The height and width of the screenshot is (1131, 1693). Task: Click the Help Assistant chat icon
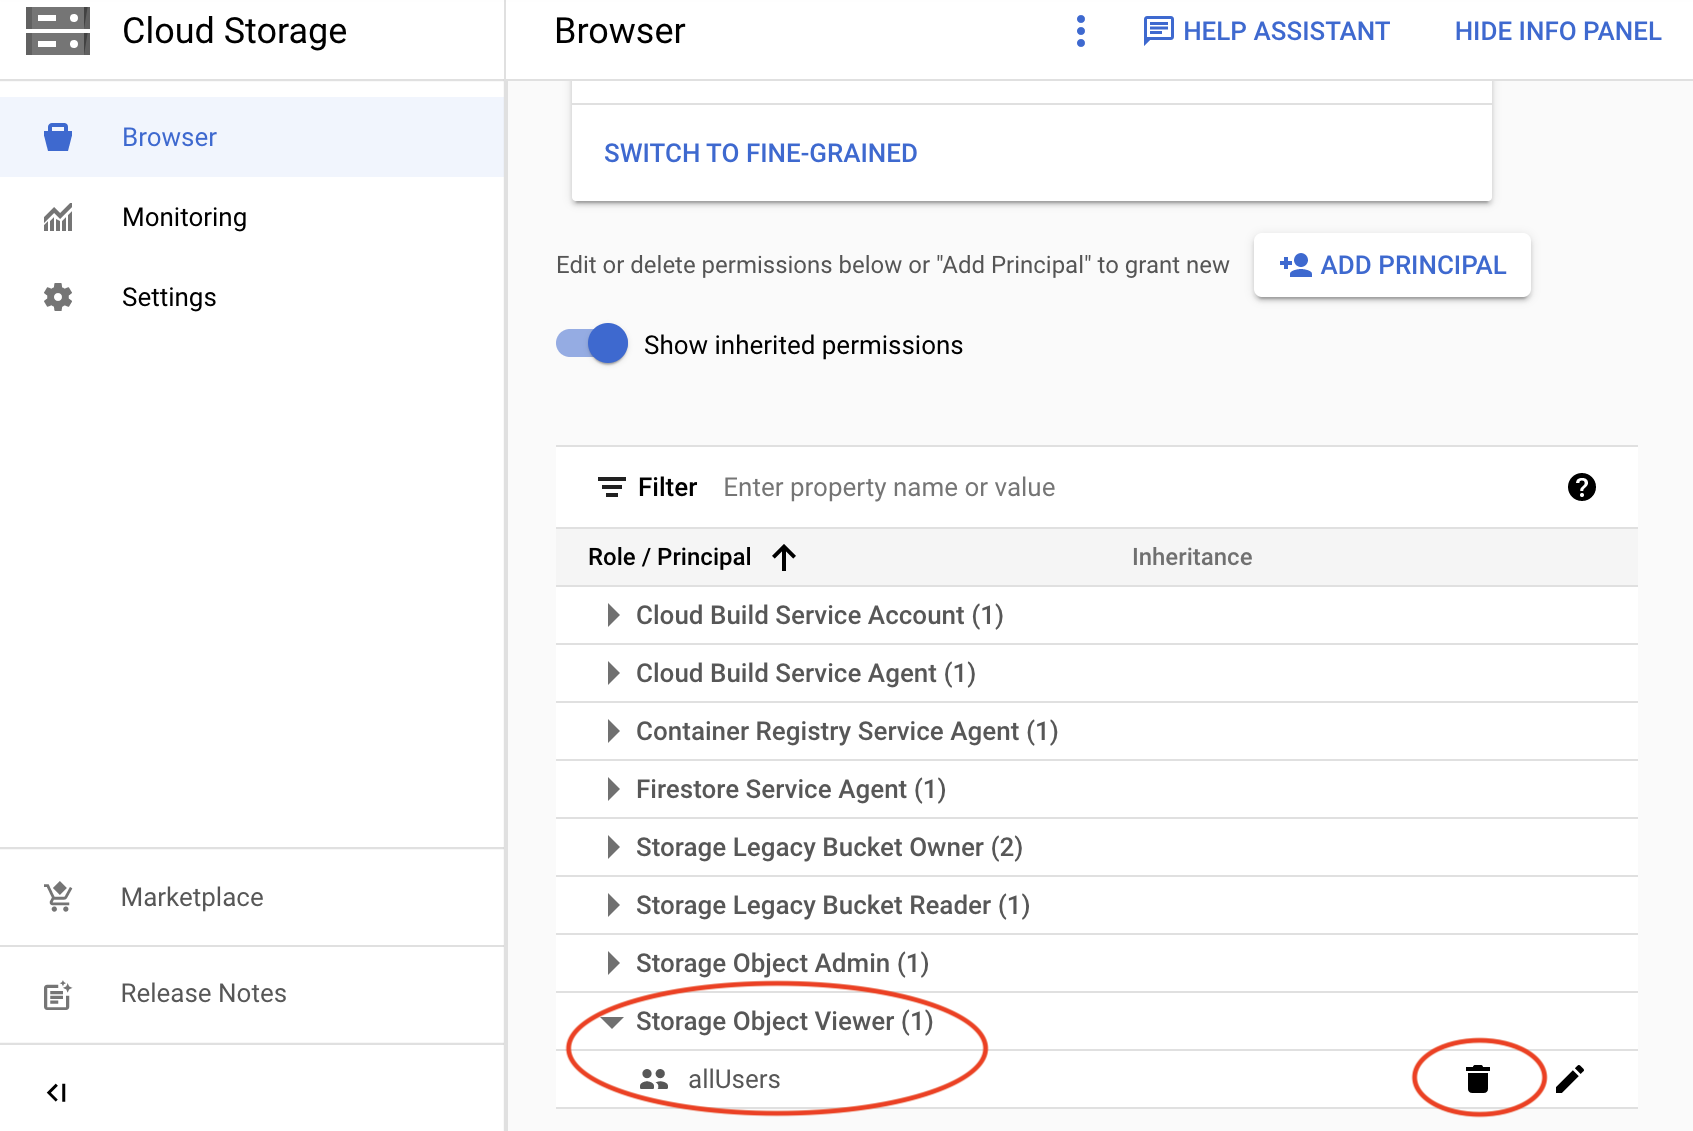point(1158,31)
